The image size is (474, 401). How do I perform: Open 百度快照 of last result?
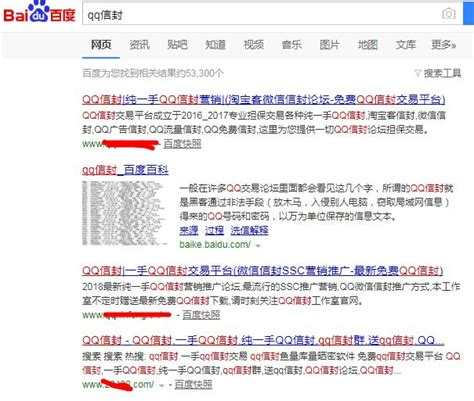pyautogui.click(x=193, y=385)
